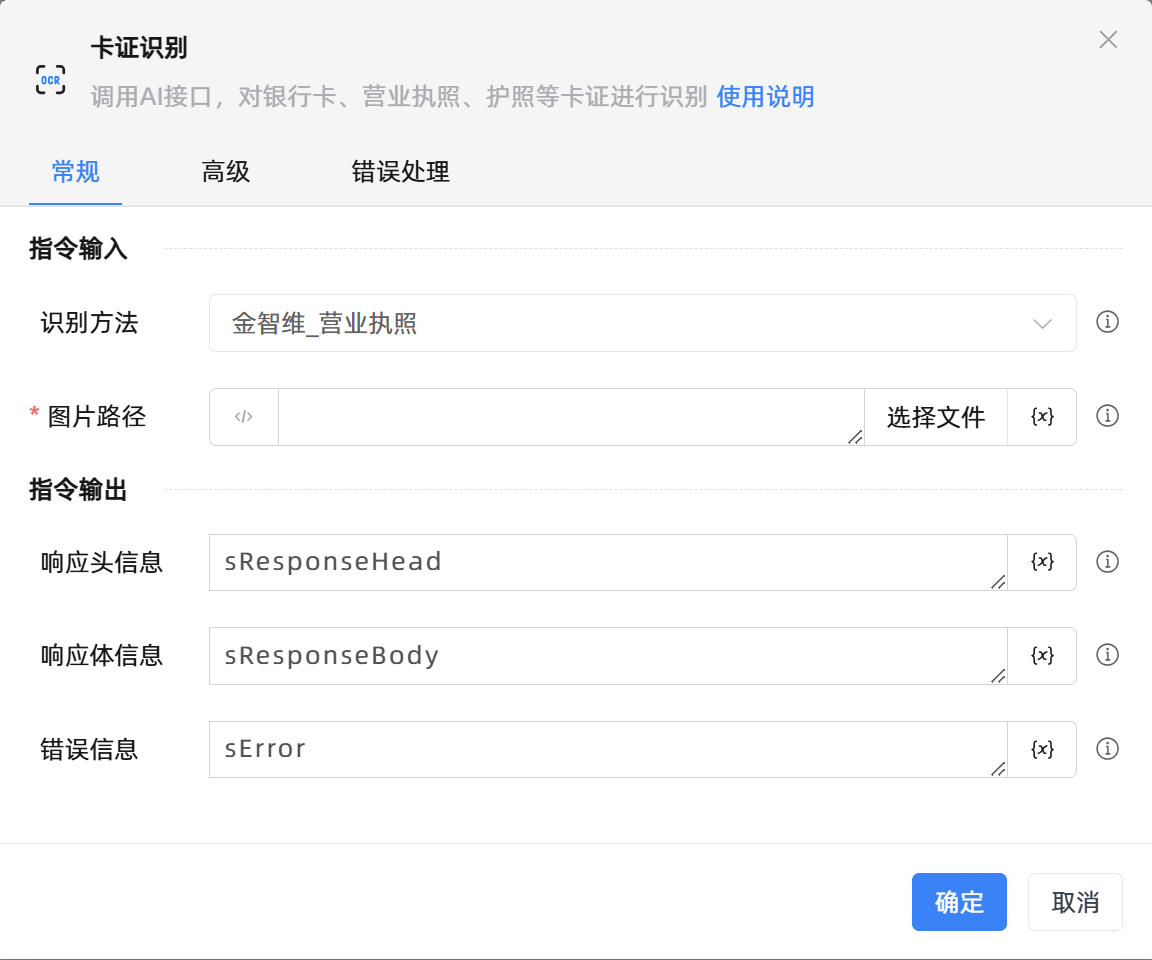Viewport: 1152px width, 960px height.
Task: Click {x} variable icon for 响应体信息
Action: pos(1041,655)
